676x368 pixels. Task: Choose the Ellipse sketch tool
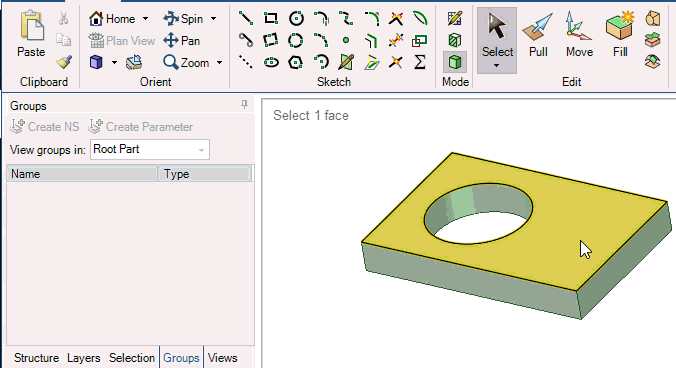pyautogui.click(x=271, y=62)
